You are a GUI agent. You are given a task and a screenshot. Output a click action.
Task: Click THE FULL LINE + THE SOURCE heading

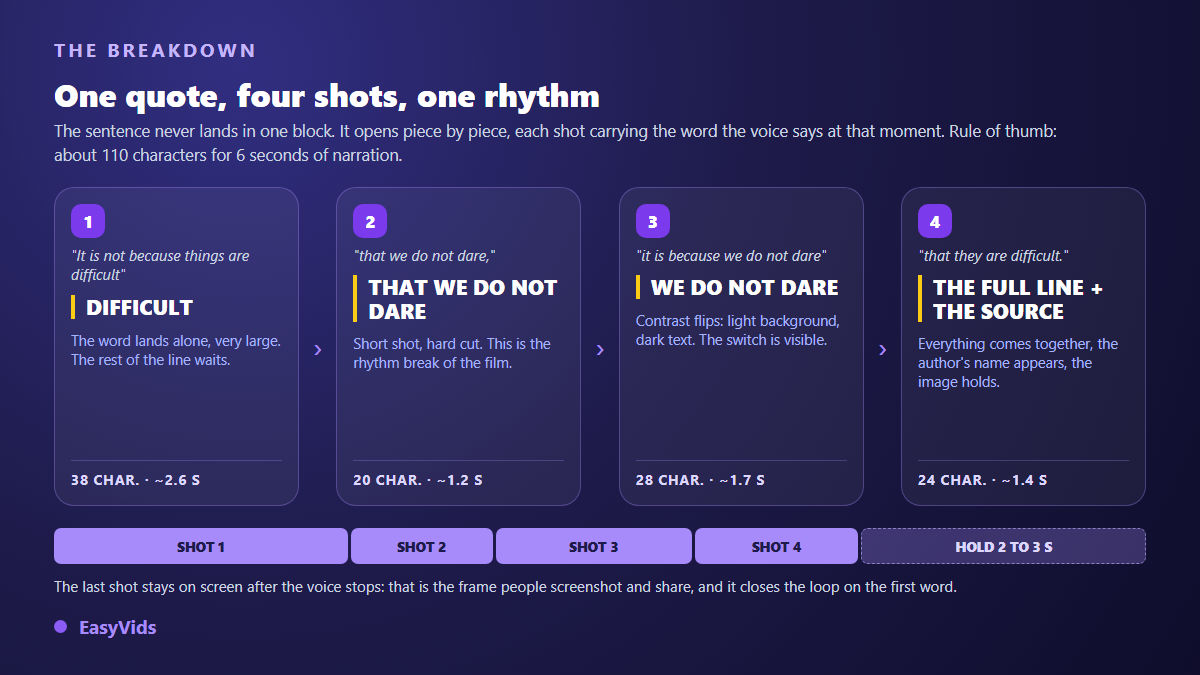(x=1018, y=299)
